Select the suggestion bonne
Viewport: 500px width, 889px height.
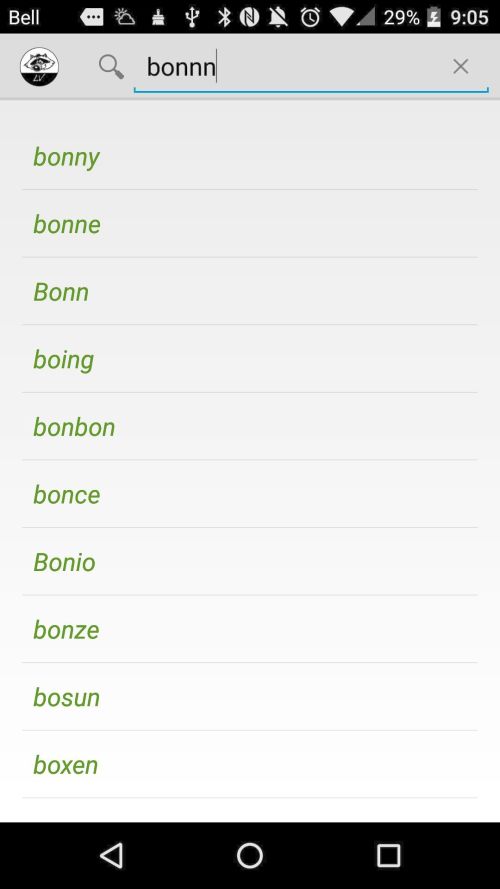pyautogui.click(x=249, y=224)
